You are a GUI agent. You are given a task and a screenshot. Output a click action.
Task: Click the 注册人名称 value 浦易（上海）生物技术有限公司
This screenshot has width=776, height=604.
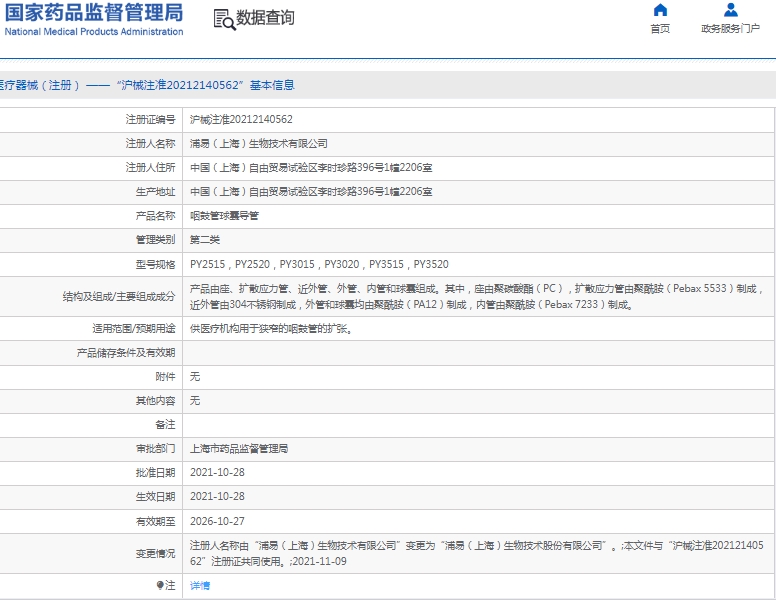[x=259, y=144]
